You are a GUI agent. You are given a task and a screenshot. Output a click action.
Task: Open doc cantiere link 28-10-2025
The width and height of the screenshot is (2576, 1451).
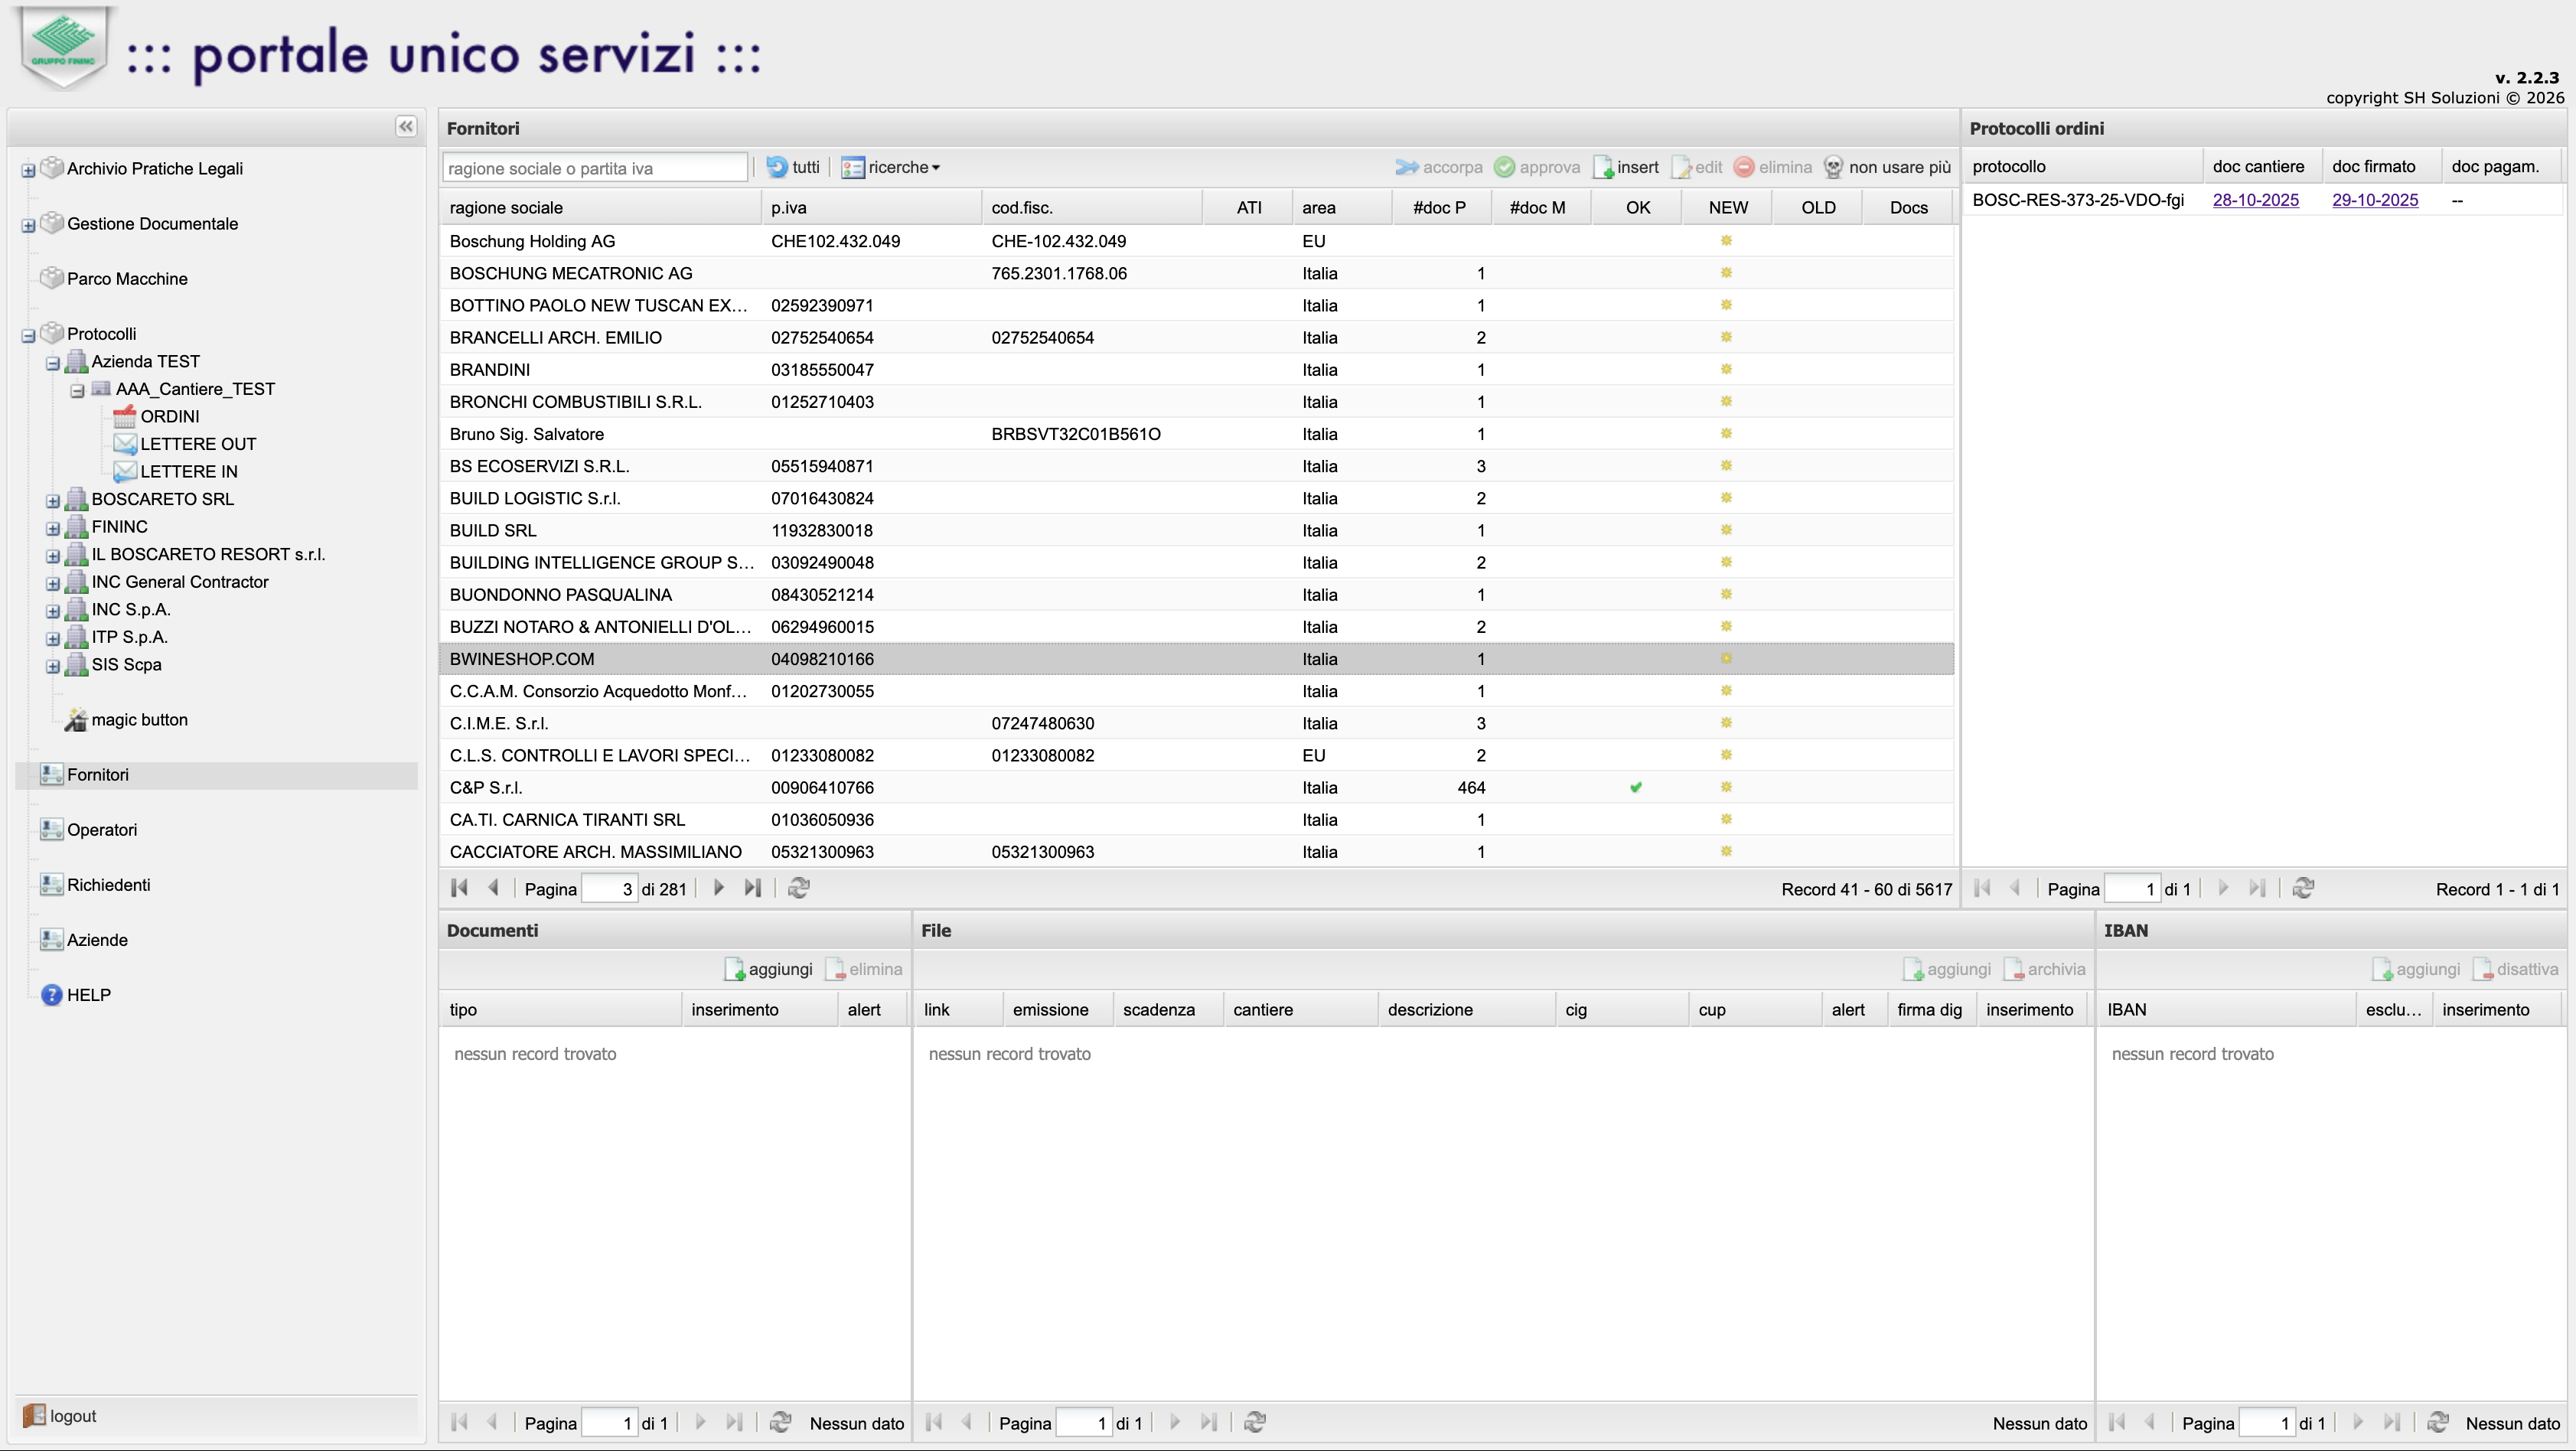[2255, 200]
